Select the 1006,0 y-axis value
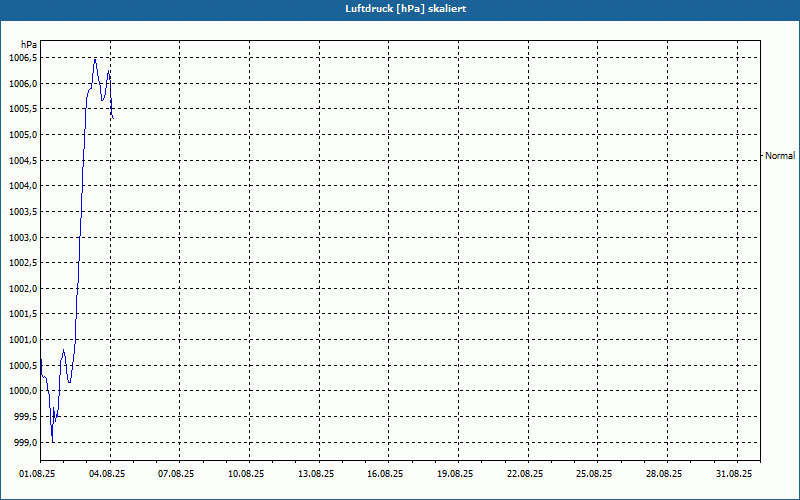This screenshot has height=500, width=800. [x=23, y=83]
